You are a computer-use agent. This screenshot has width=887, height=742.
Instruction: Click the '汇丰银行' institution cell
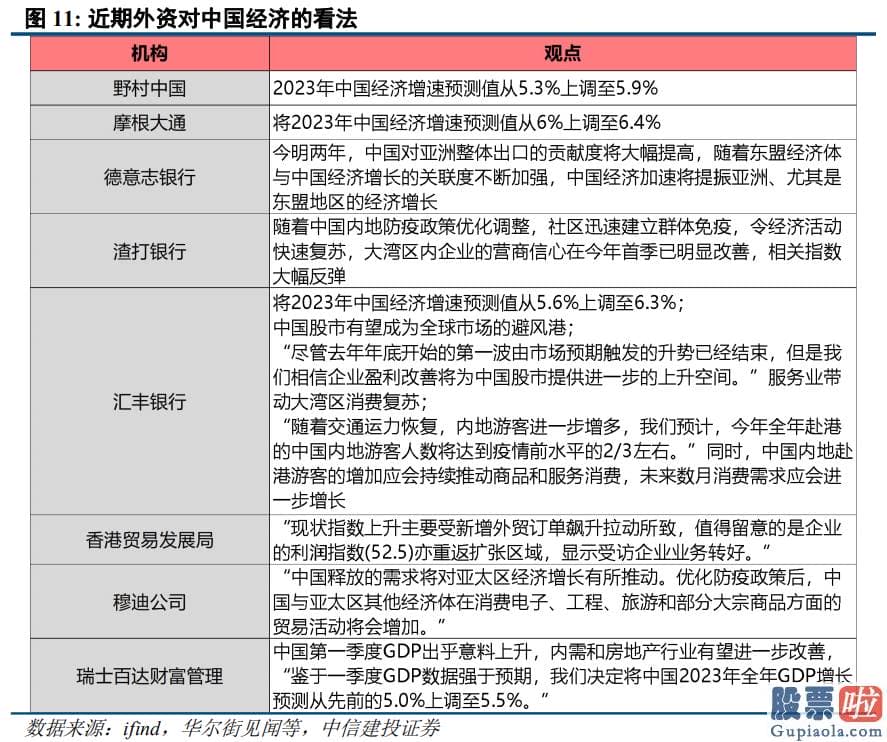tap(149, 402)
